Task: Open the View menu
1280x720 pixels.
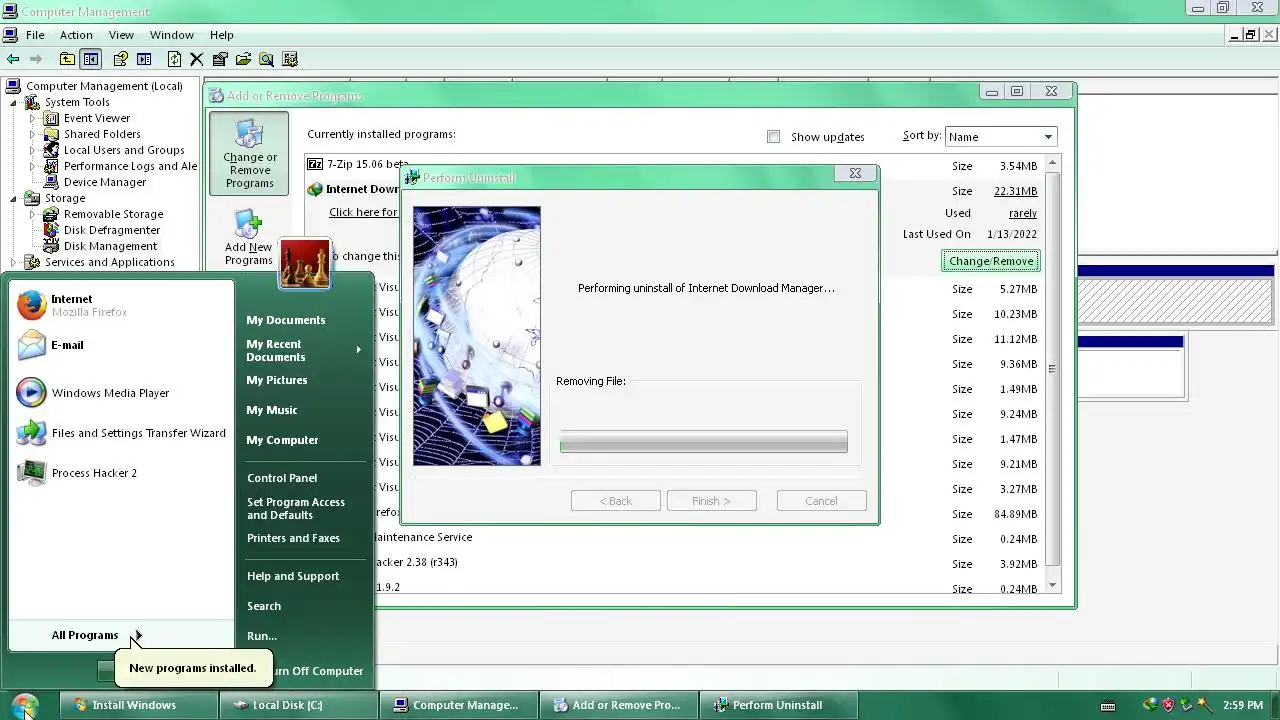Action: 121,35
